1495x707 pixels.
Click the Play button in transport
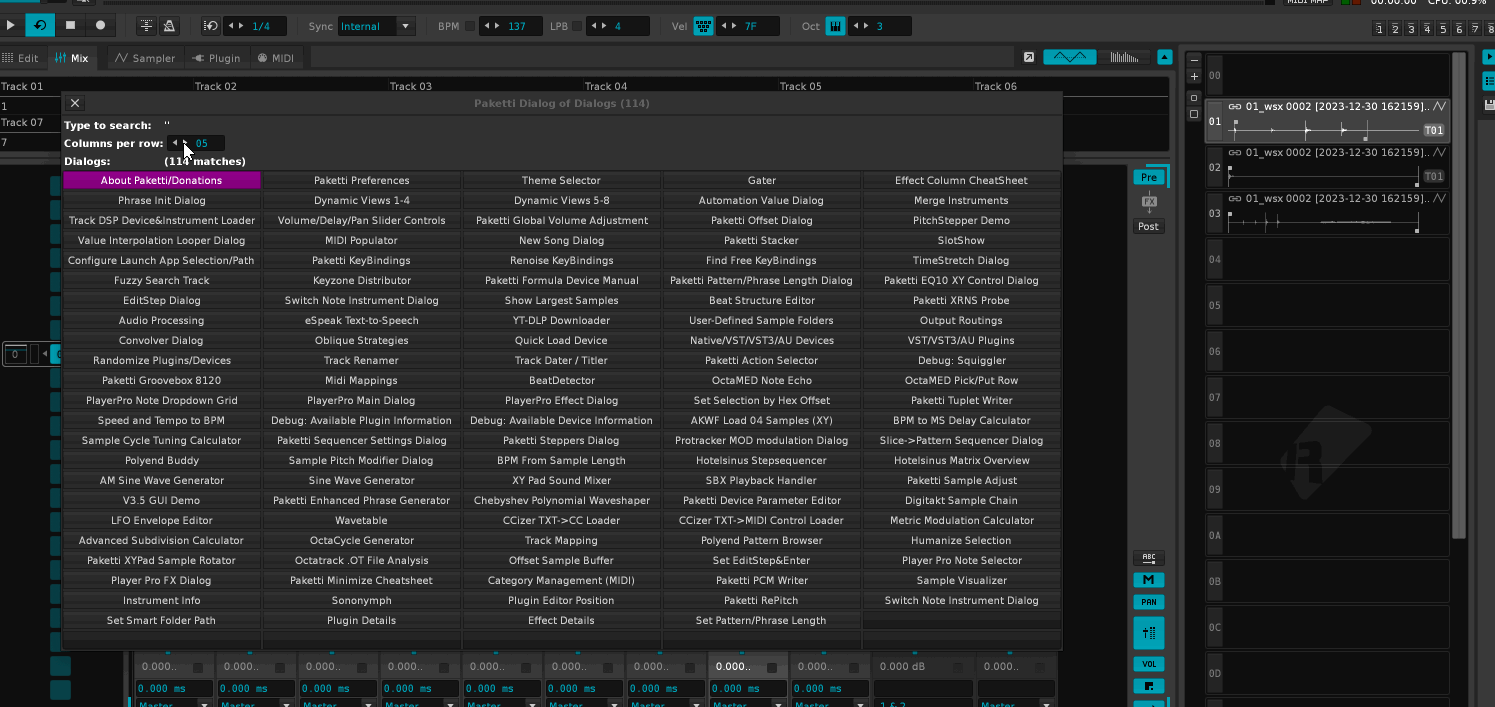coord(12,25)
